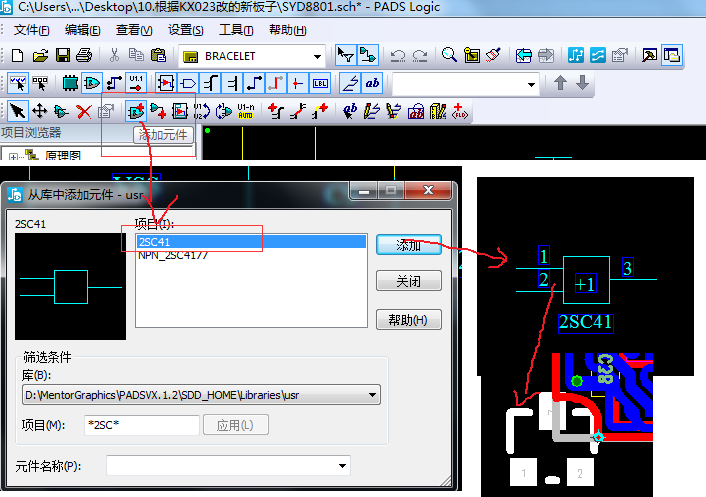The width and height of the screenshot is (706, 497).
Task: Select NPN_2SC4177 in the item list
Action: pyautogui.click(x=172, y=255)
